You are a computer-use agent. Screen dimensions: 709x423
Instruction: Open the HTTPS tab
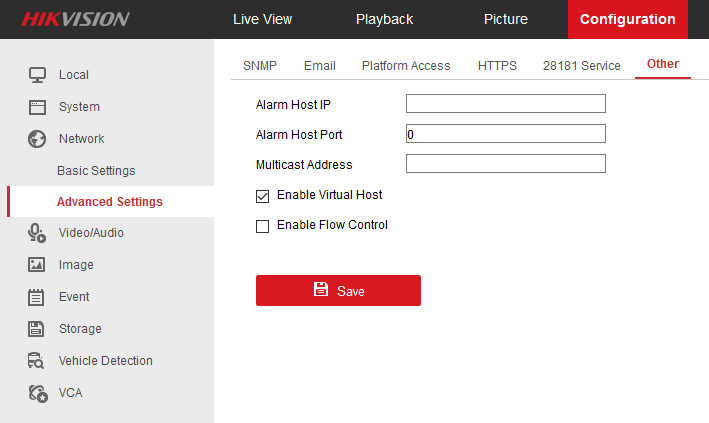point(497,66)
